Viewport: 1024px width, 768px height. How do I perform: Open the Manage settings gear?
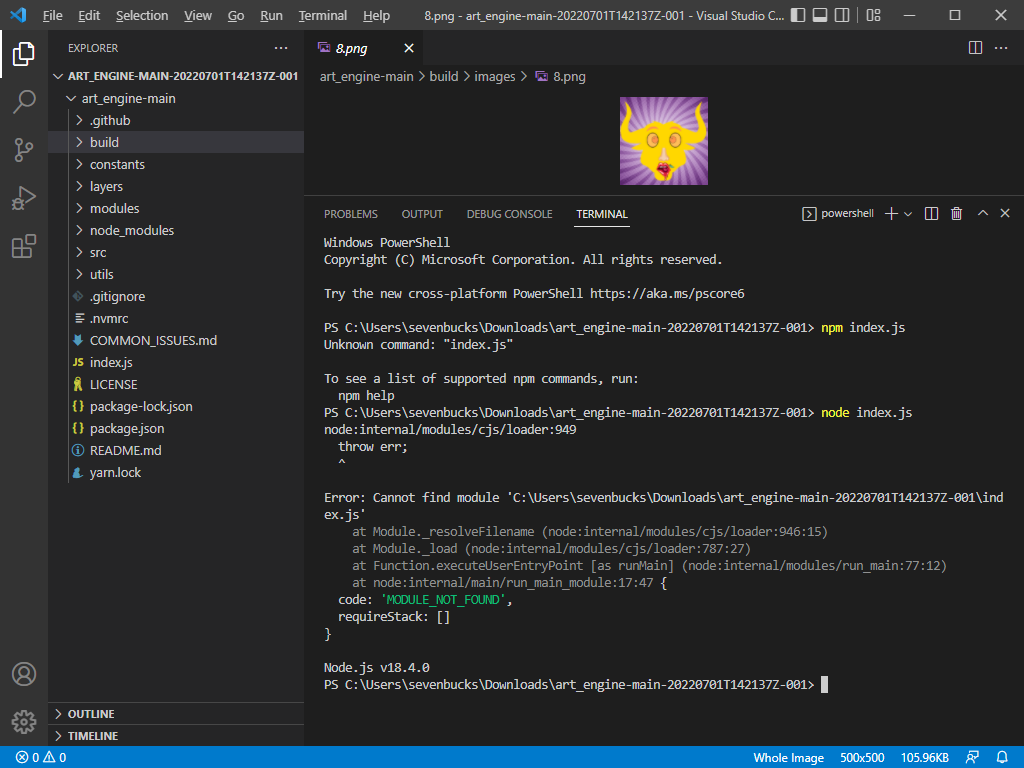pyautogui.click(x=24, y=721)
